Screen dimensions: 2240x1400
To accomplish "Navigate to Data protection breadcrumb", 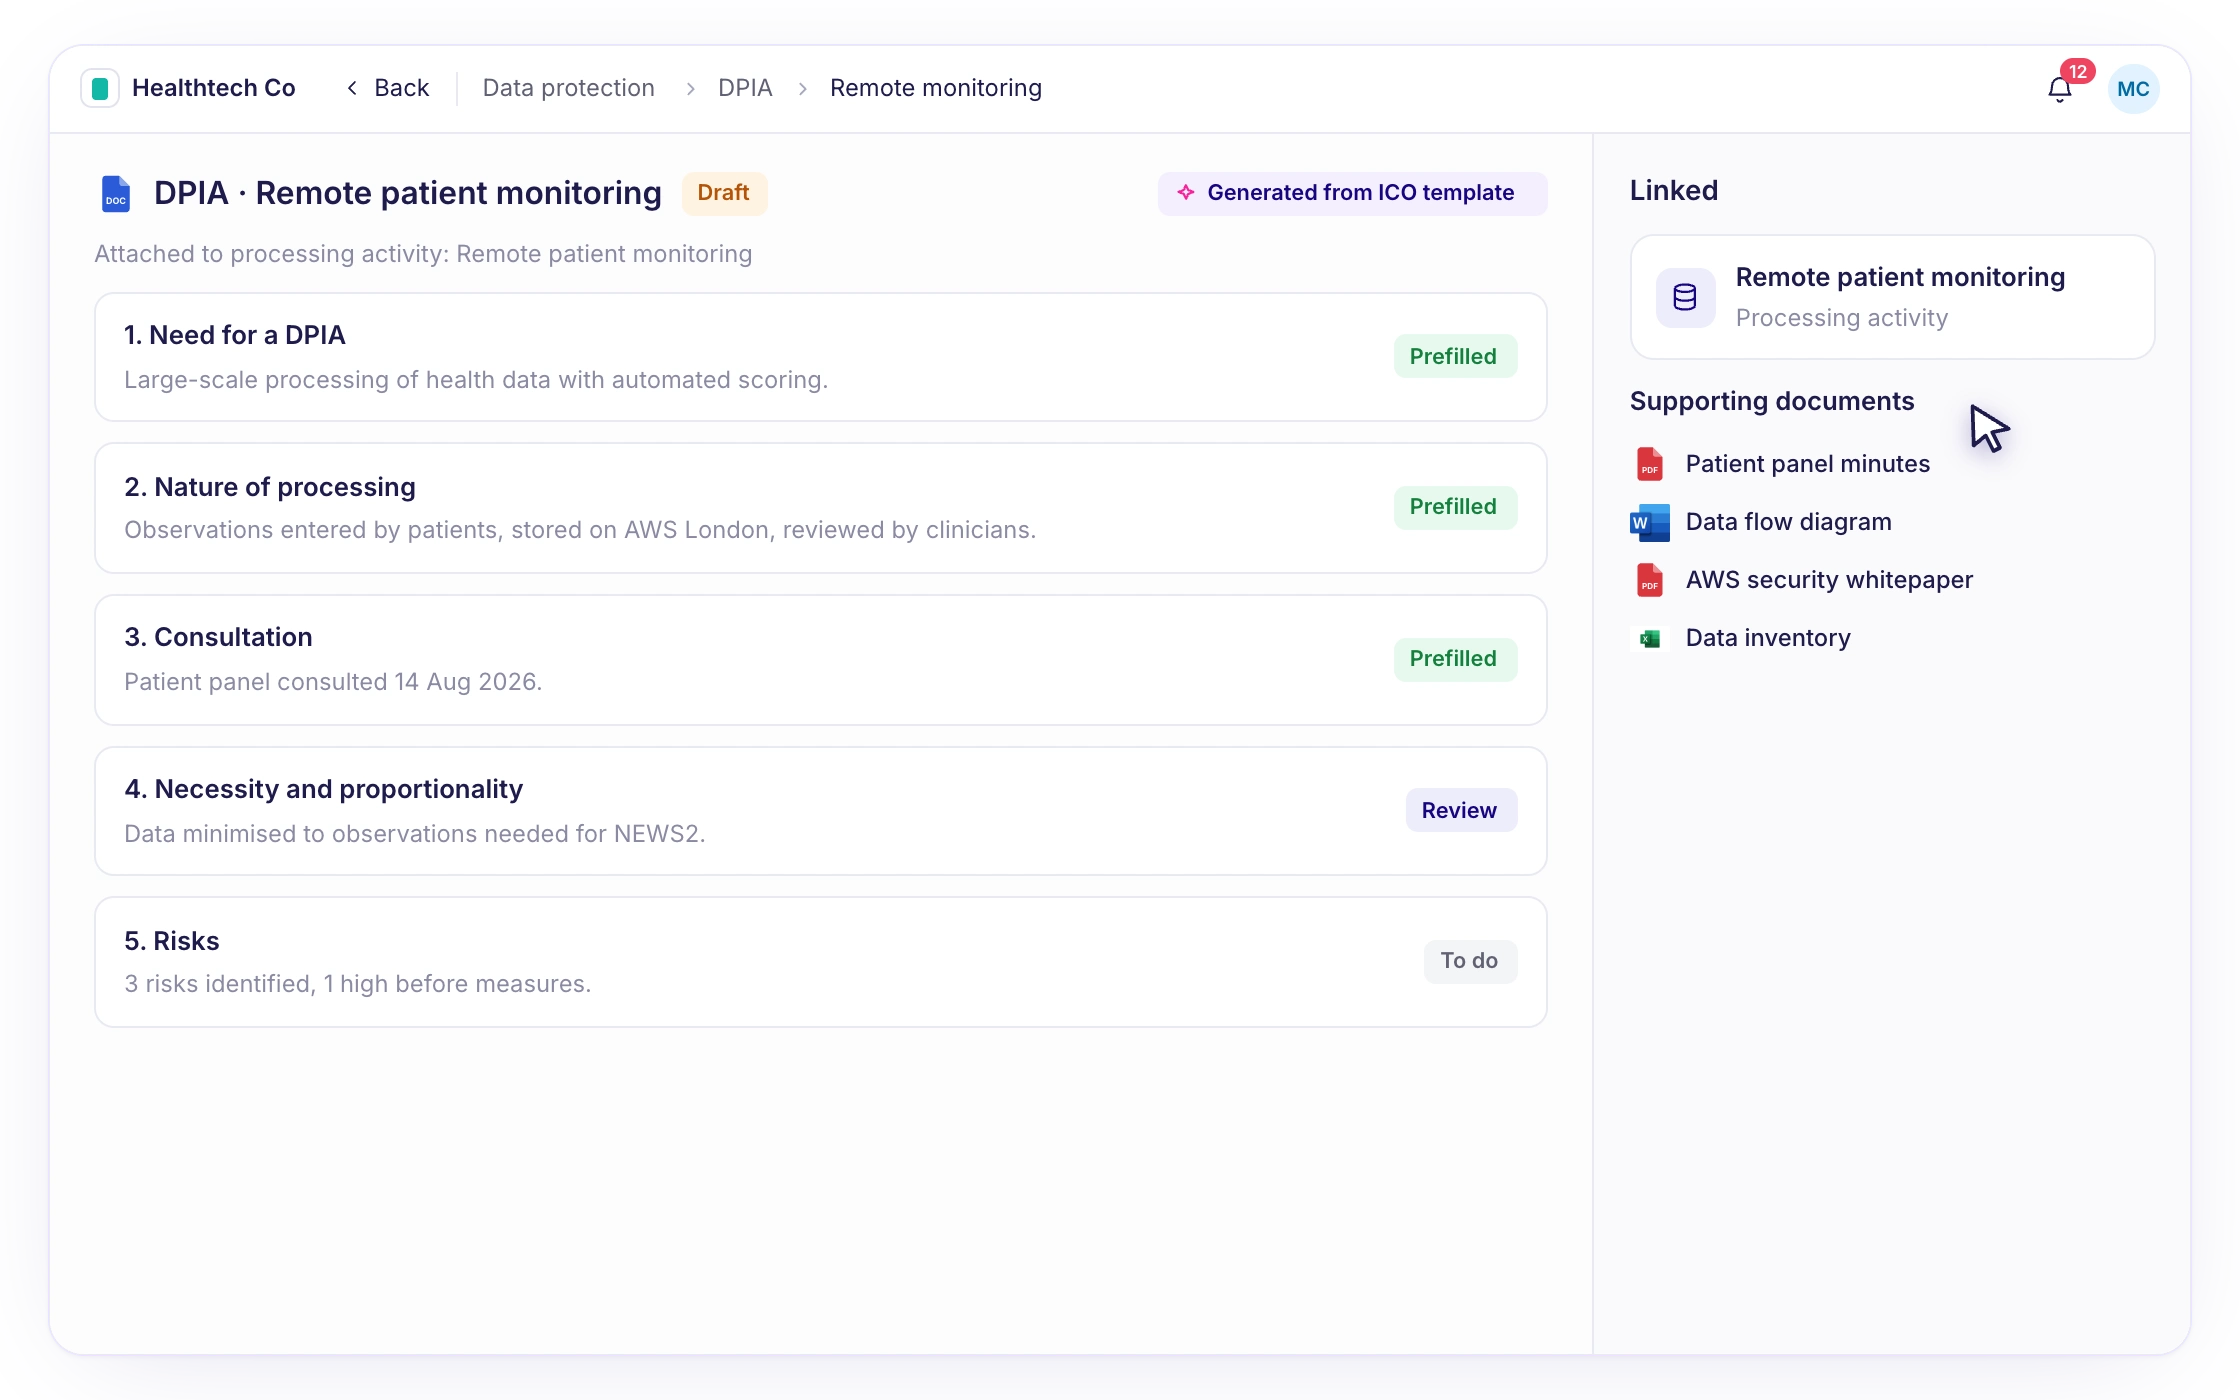I will 568,88.
